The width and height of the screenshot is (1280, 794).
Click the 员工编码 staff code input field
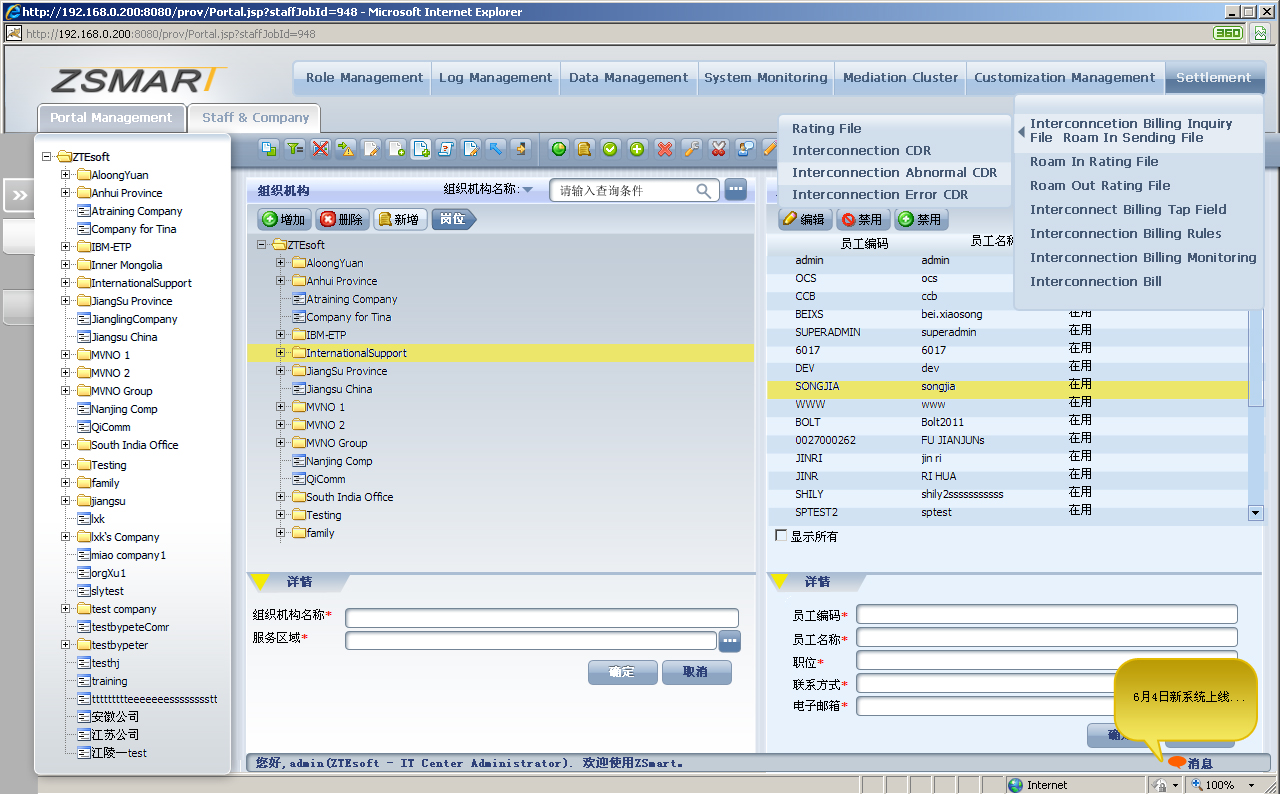coord(1046,615)
